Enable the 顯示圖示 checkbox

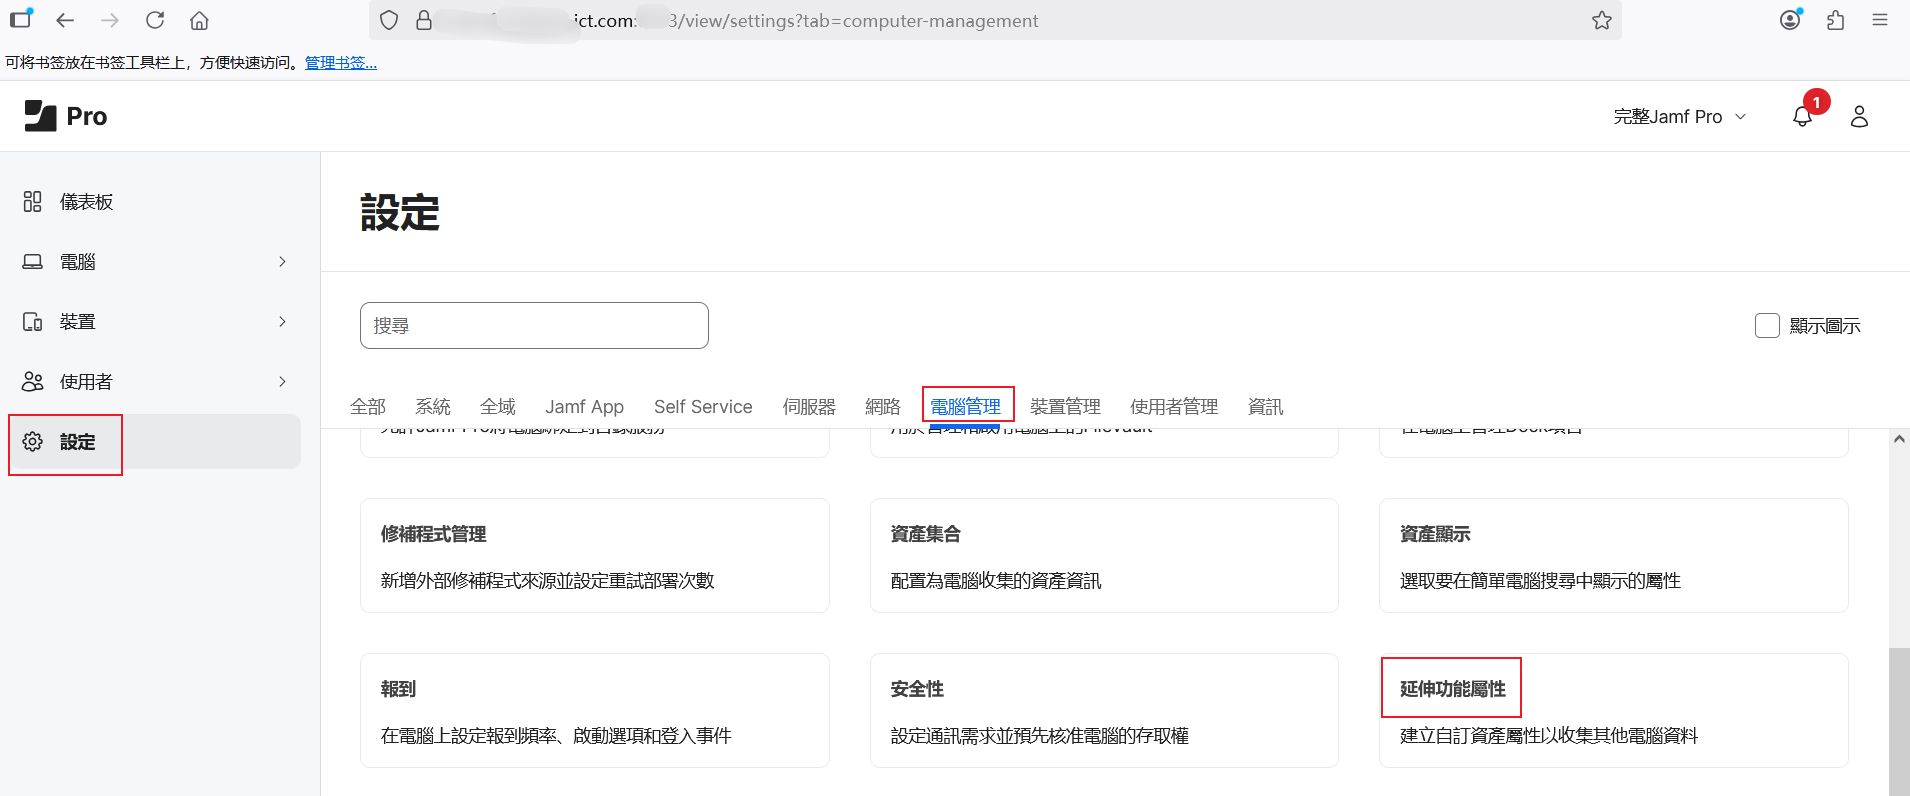(x=1767, y=326)
